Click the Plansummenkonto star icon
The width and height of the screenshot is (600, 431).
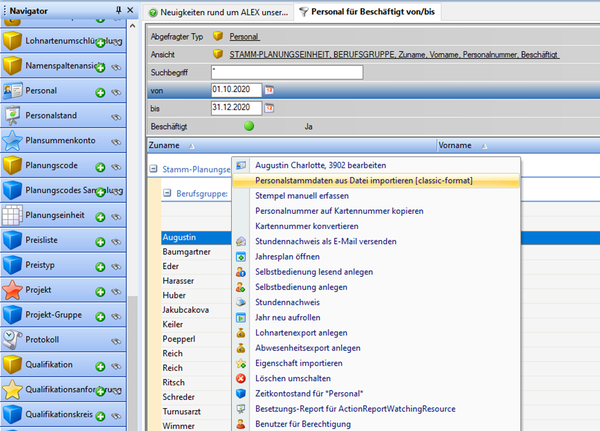click(x=12, y=141)
